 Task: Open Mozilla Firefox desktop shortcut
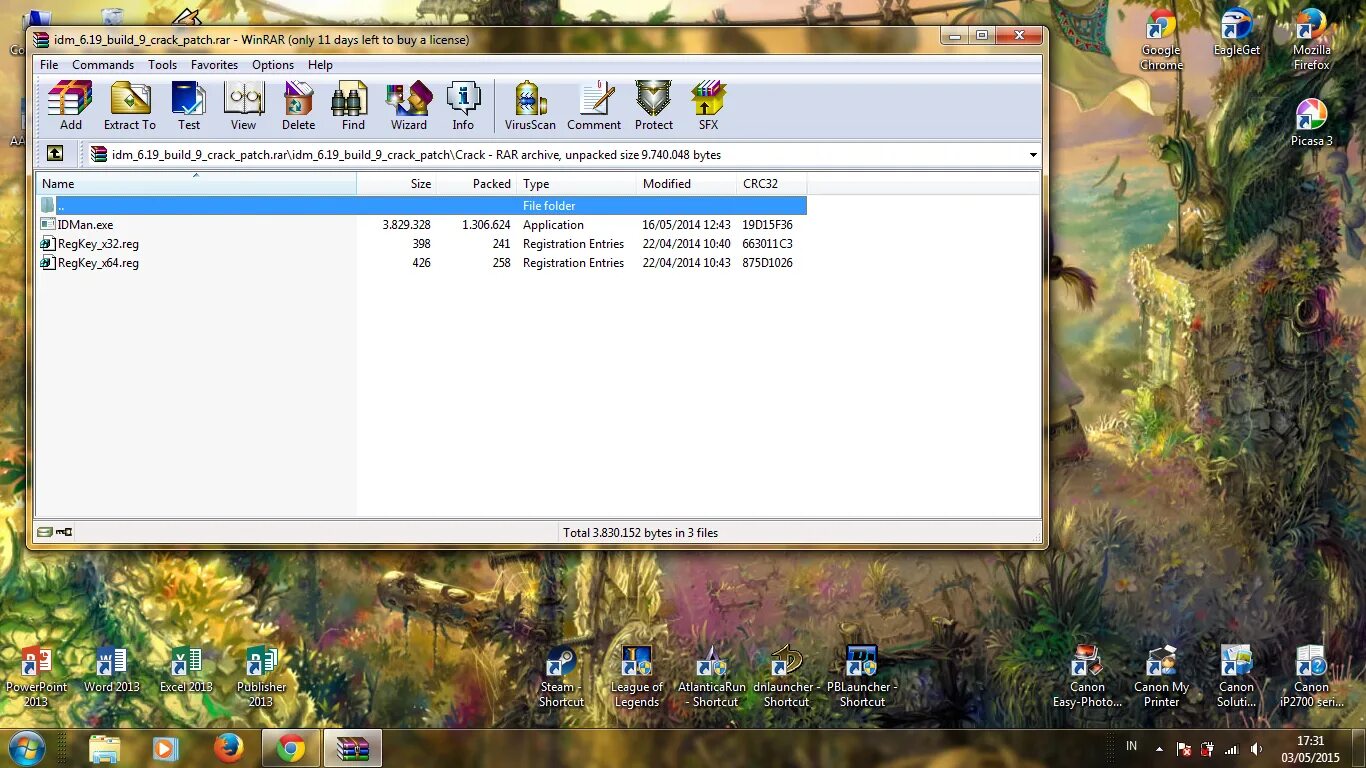(x=1312, y=41)
